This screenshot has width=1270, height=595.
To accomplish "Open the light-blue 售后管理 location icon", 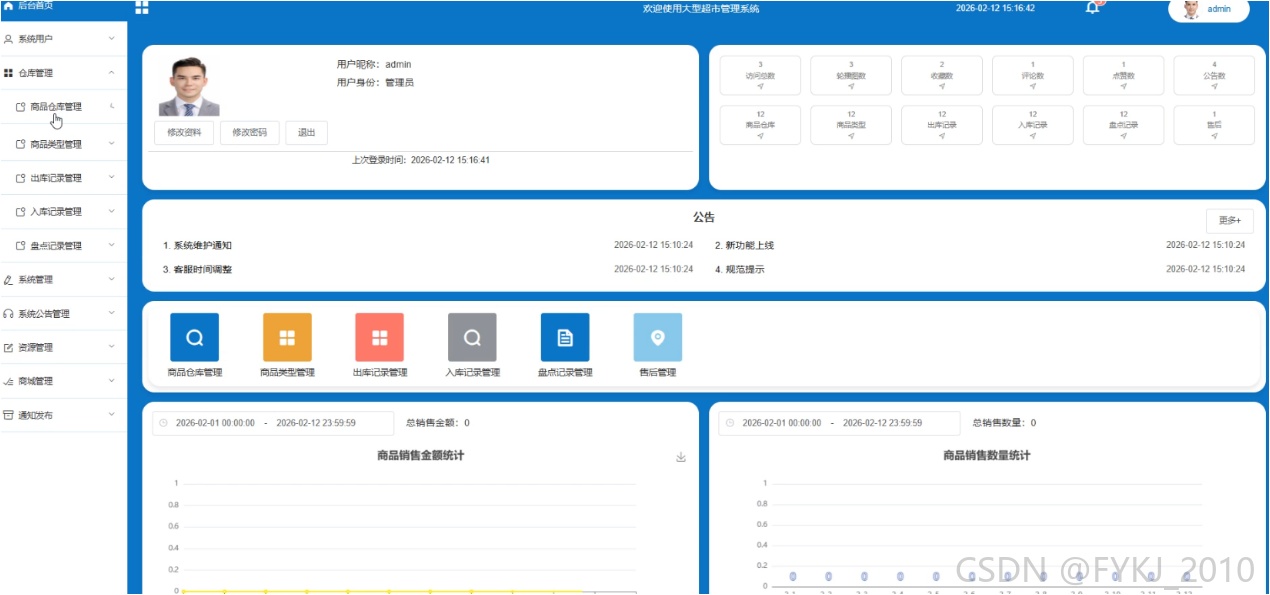I will pyautogui.click(x=658, y=337).
